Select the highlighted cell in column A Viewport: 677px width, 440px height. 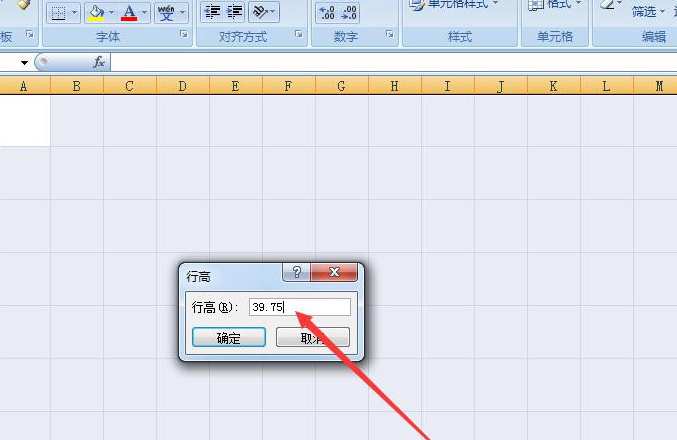(x=25, y=120)
